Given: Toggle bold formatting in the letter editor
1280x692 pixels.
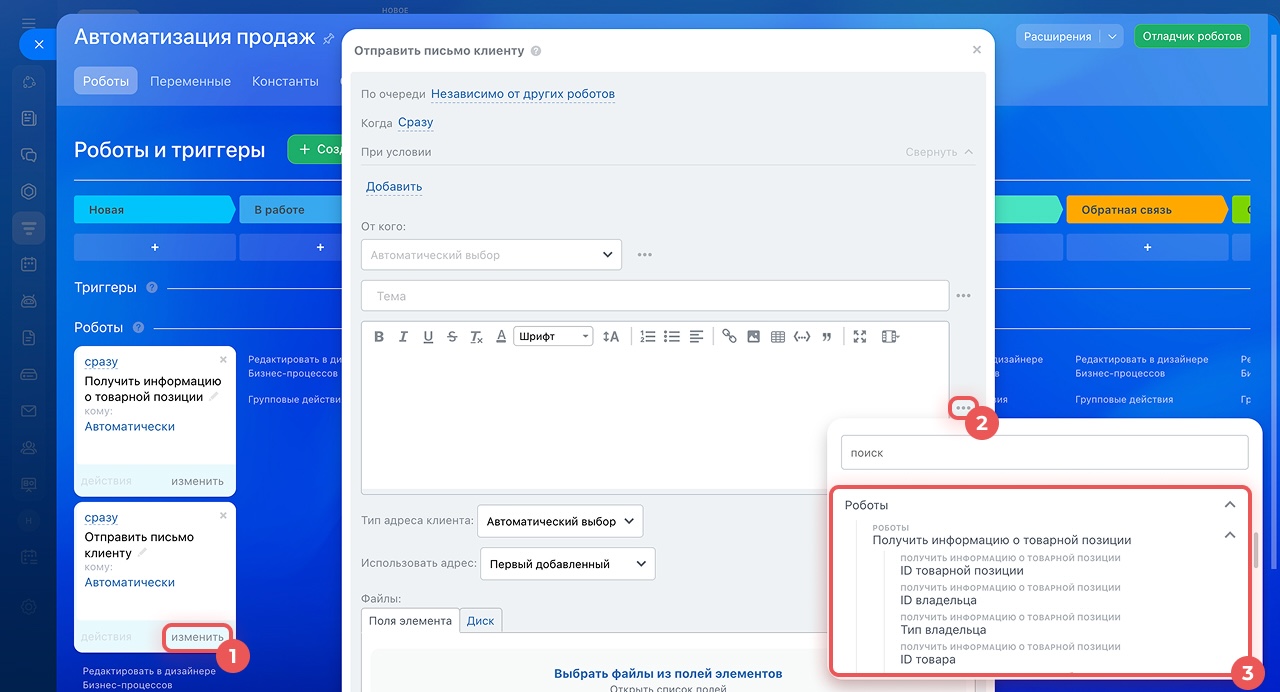Looking at the screenshot, I should click(379, 337).
